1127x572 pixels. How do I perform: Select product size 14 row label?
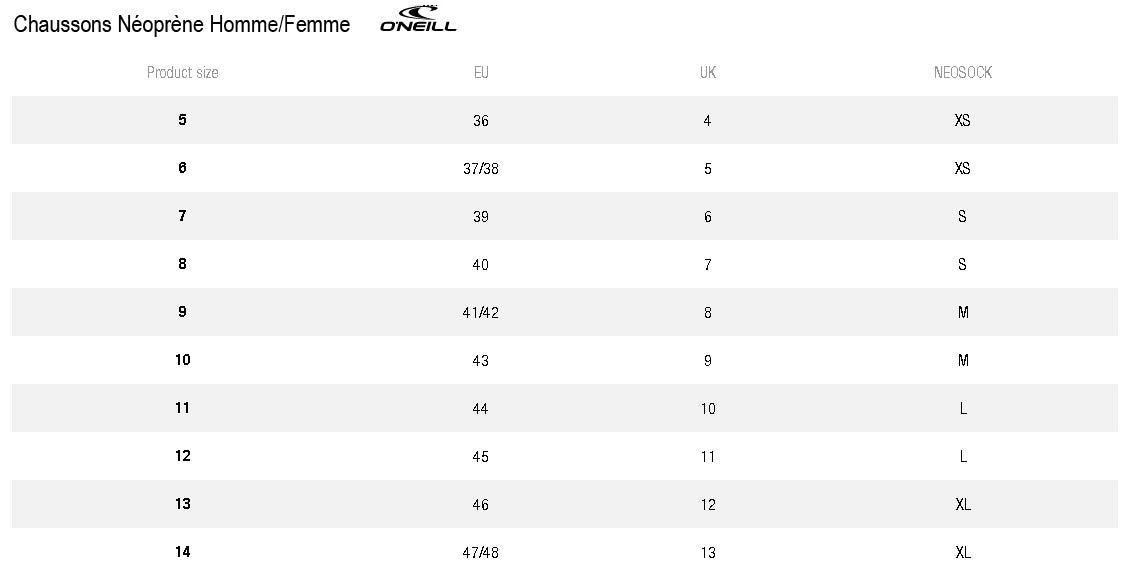(183, 552)
